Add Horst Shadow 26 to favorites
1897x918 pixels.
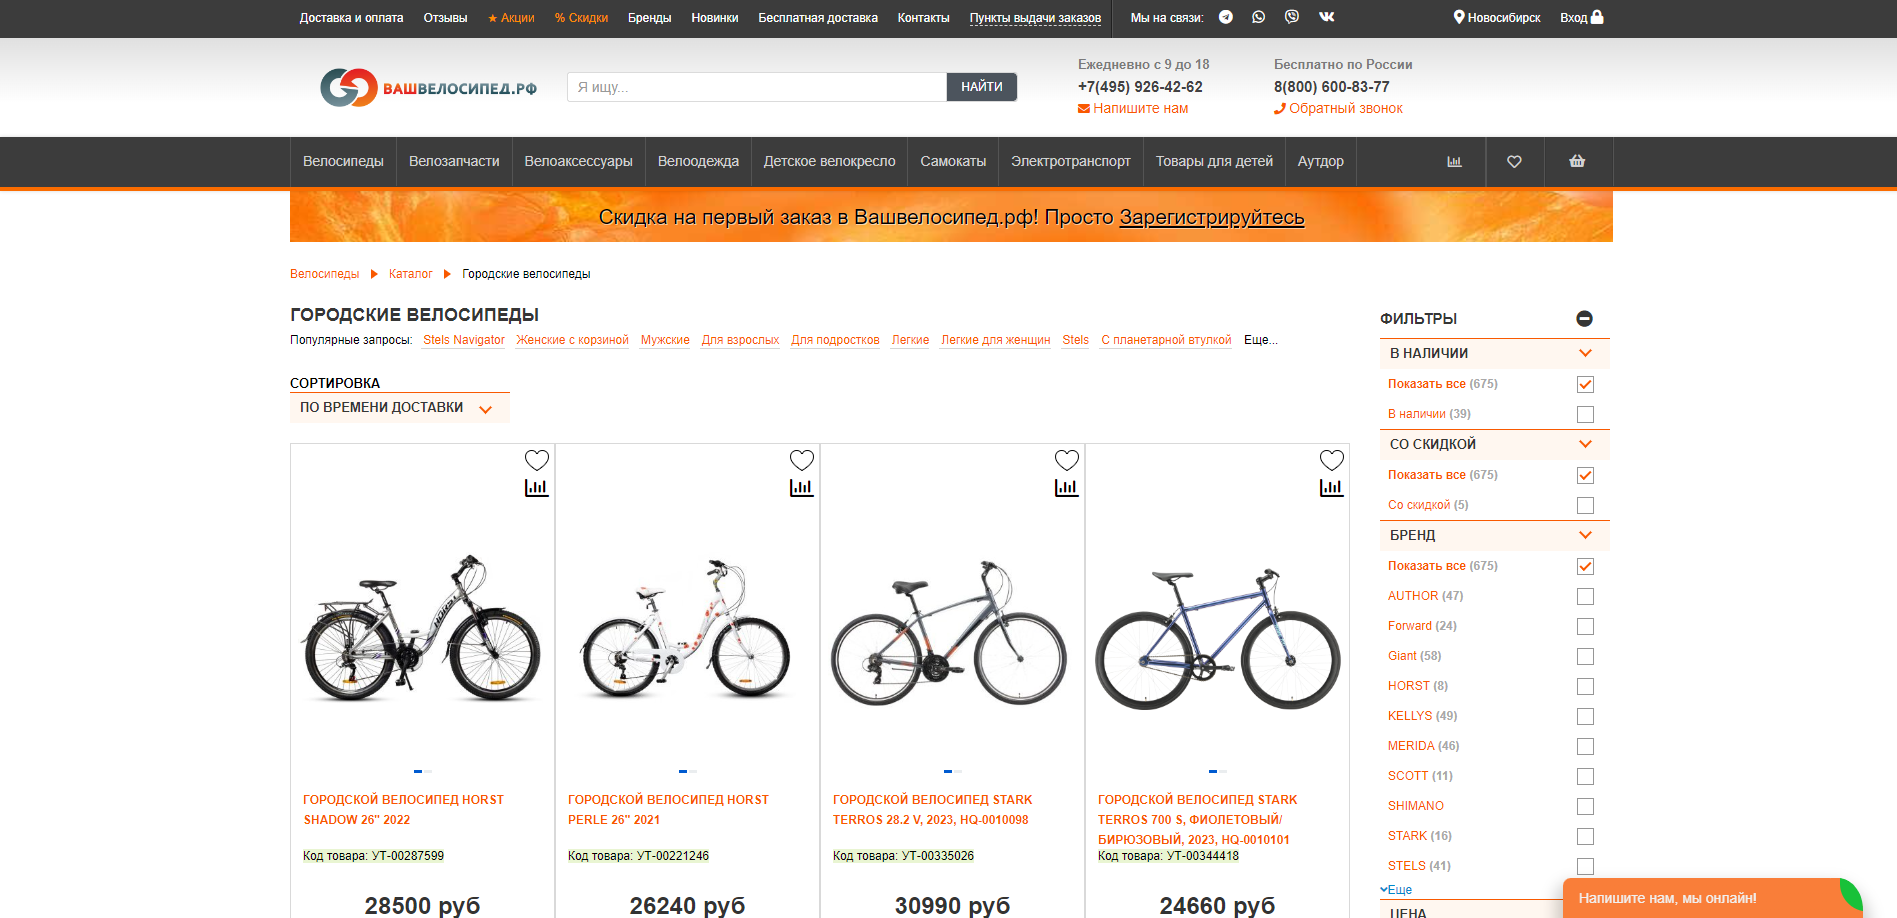537,460
